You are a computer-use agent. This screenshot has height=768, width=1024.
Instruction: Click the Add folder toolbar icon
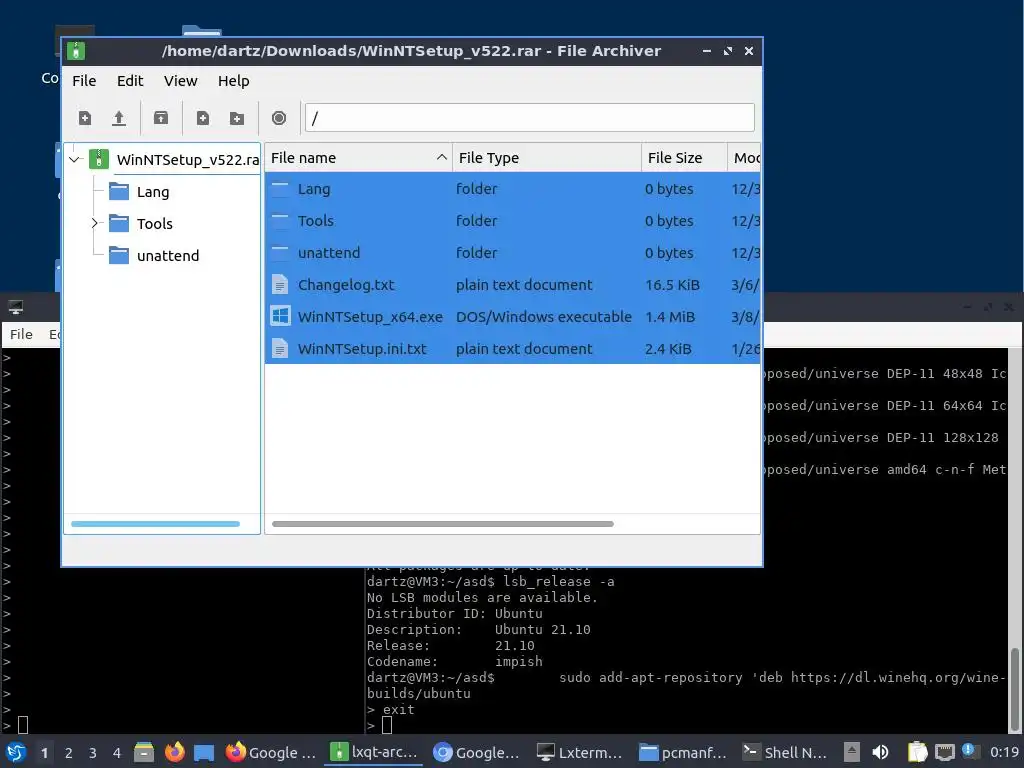pyautogui.click(x=237, y=118)
